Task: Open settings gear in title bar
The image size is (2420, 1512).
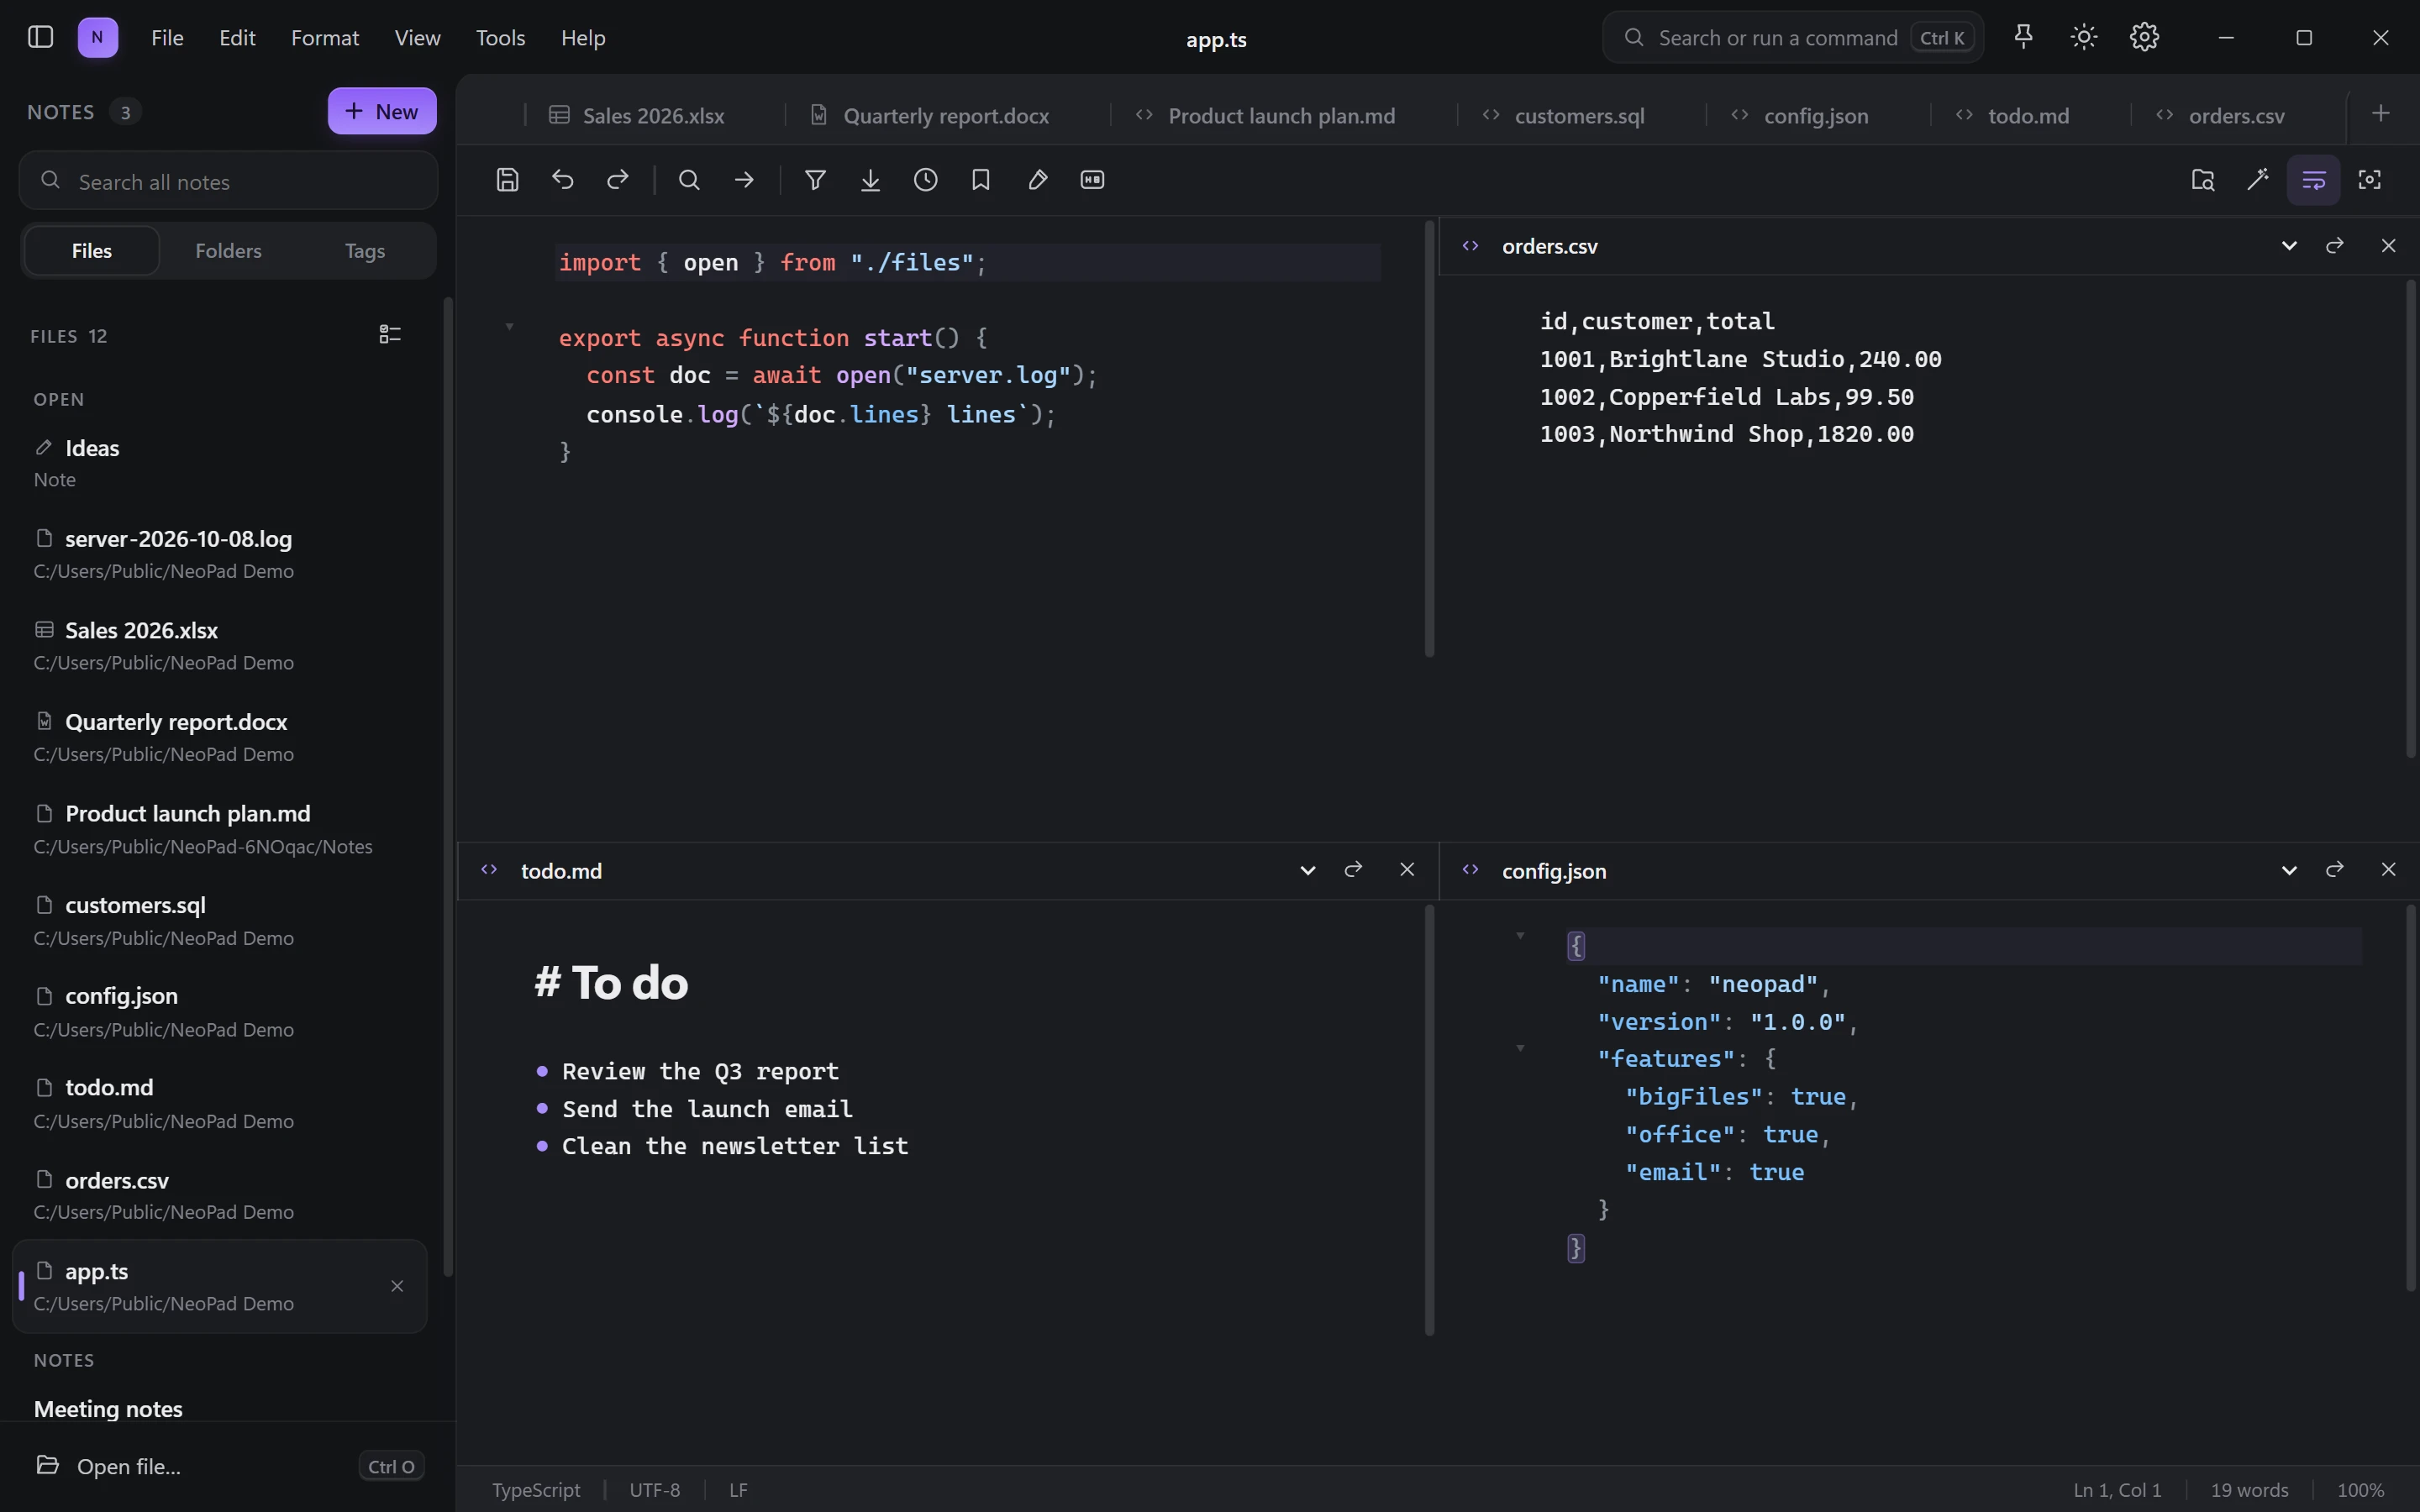Action: pos(2144,37)
